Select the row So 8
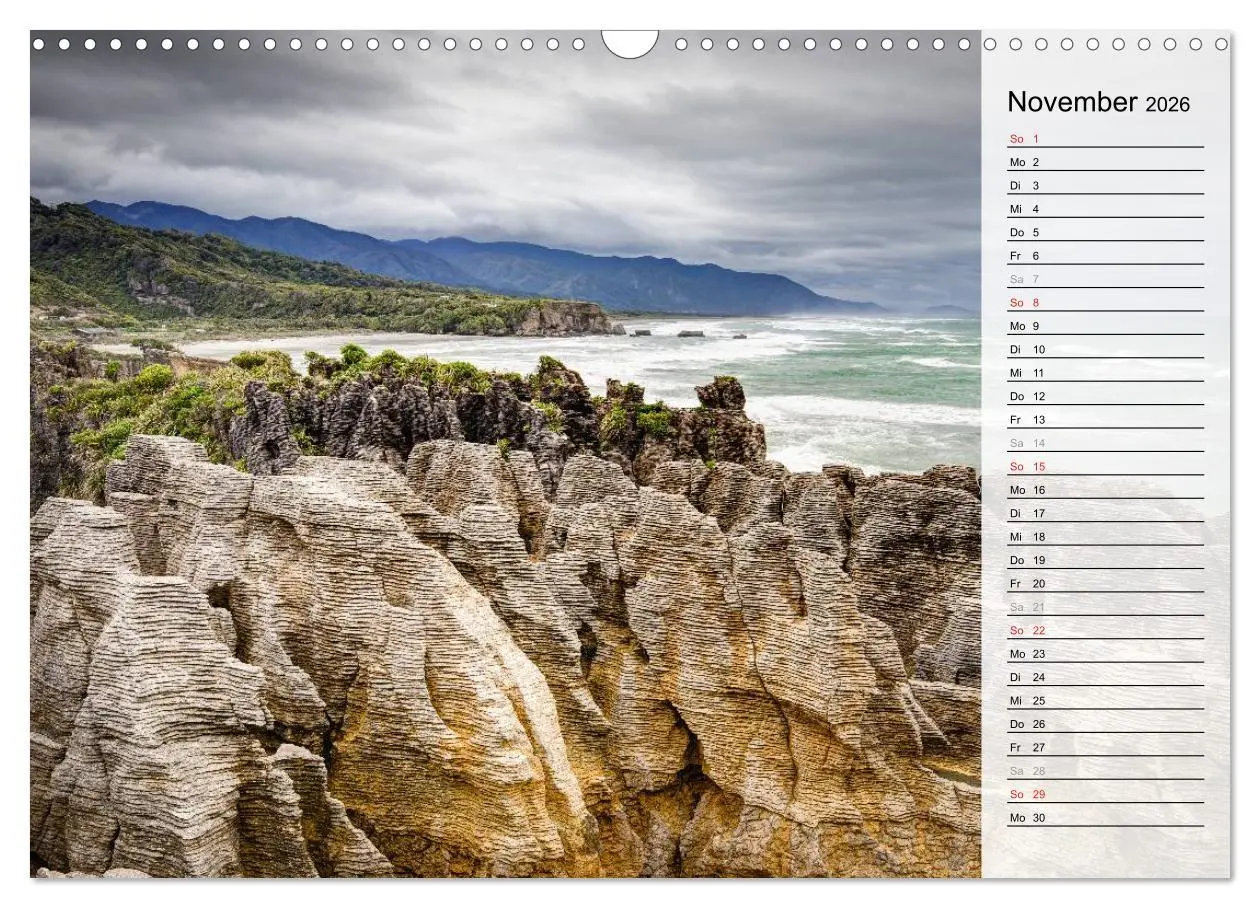This screenshot has height=908, width=1260. [1105, 302]
